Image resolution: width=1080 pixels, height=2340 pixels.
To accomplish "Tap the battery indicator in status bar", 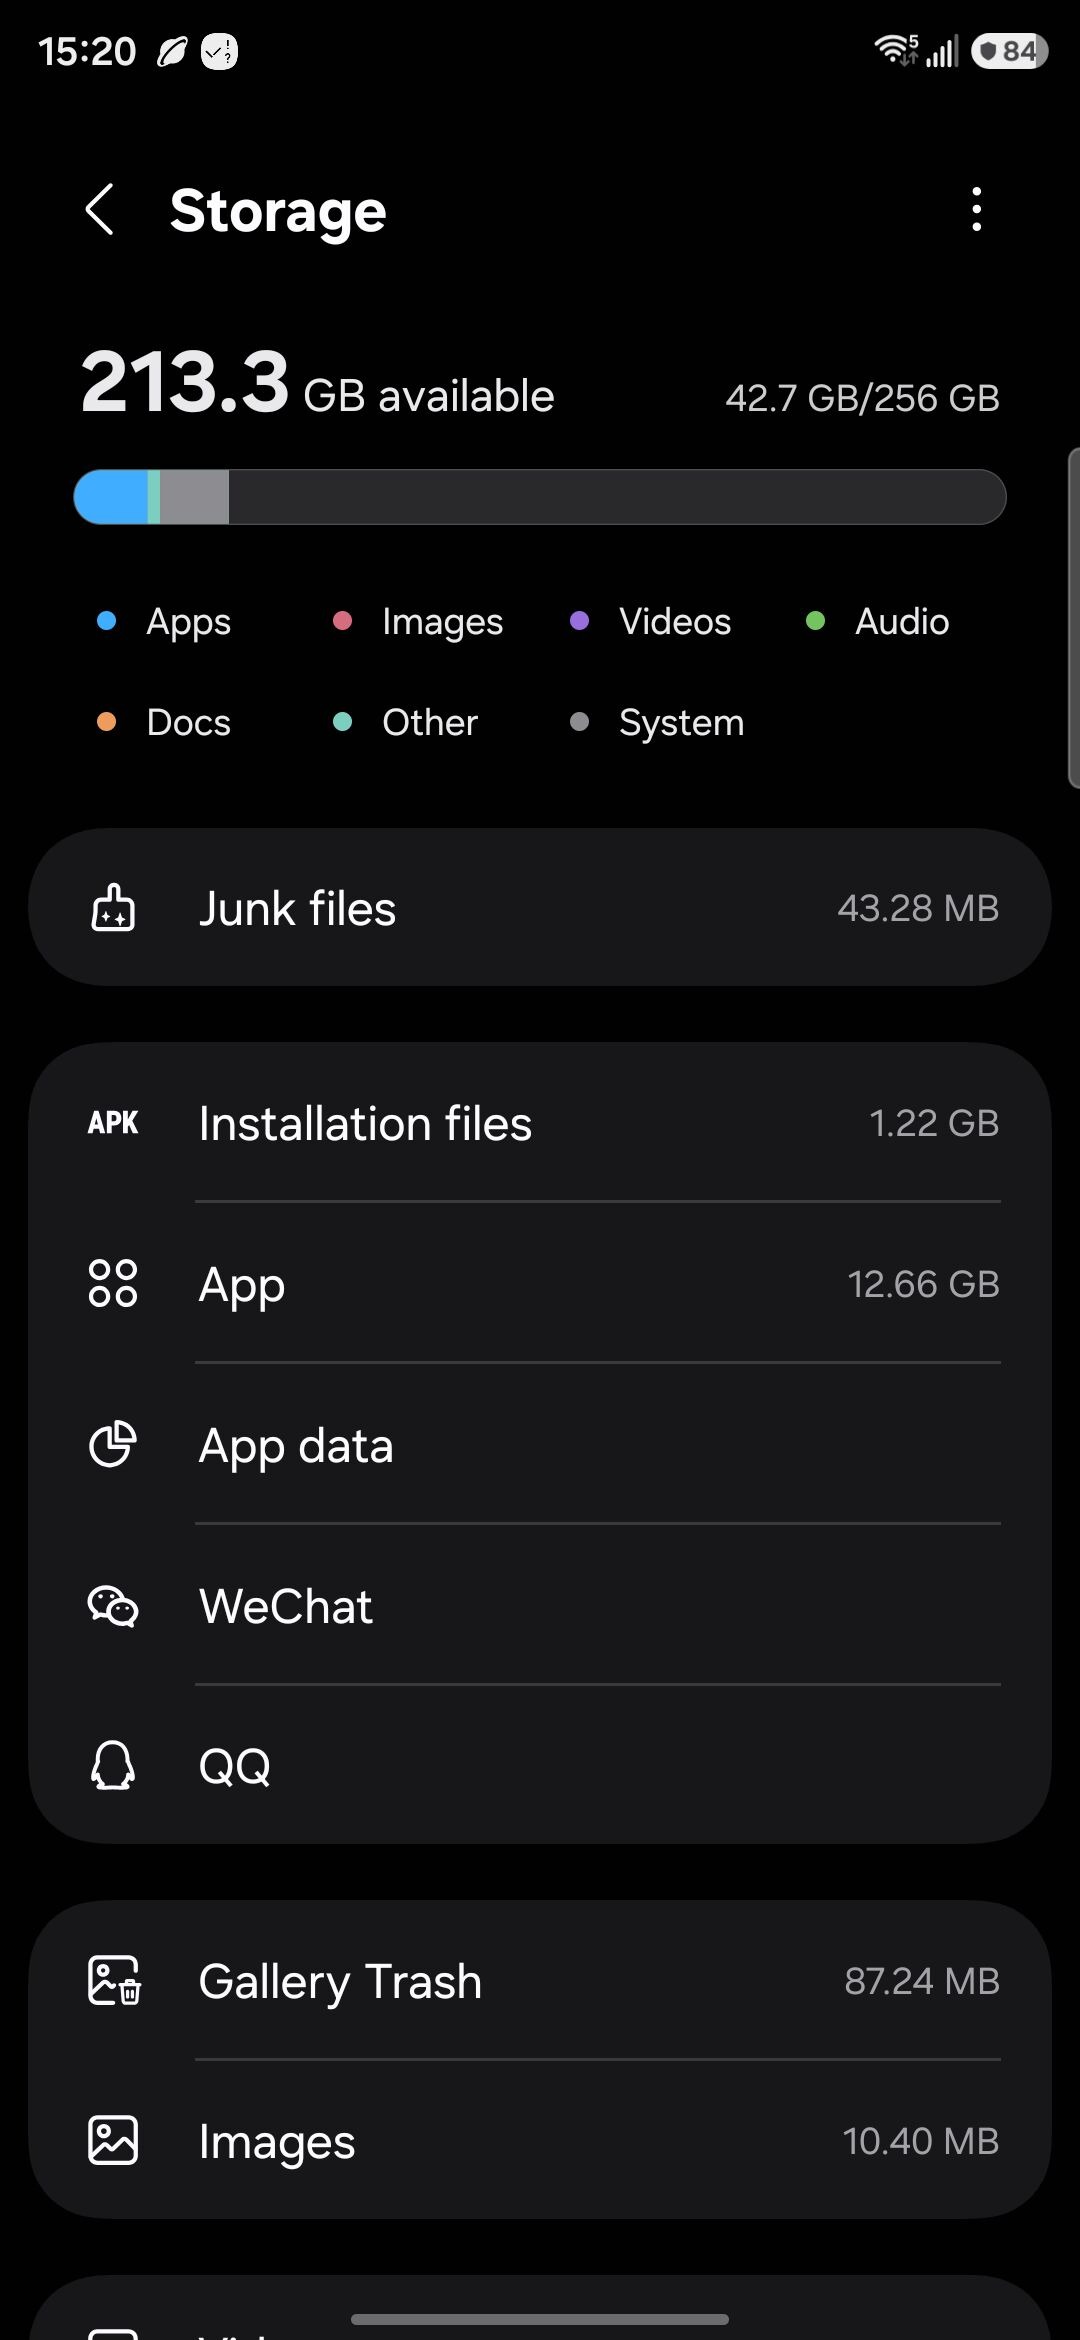I will point(1009,51).
